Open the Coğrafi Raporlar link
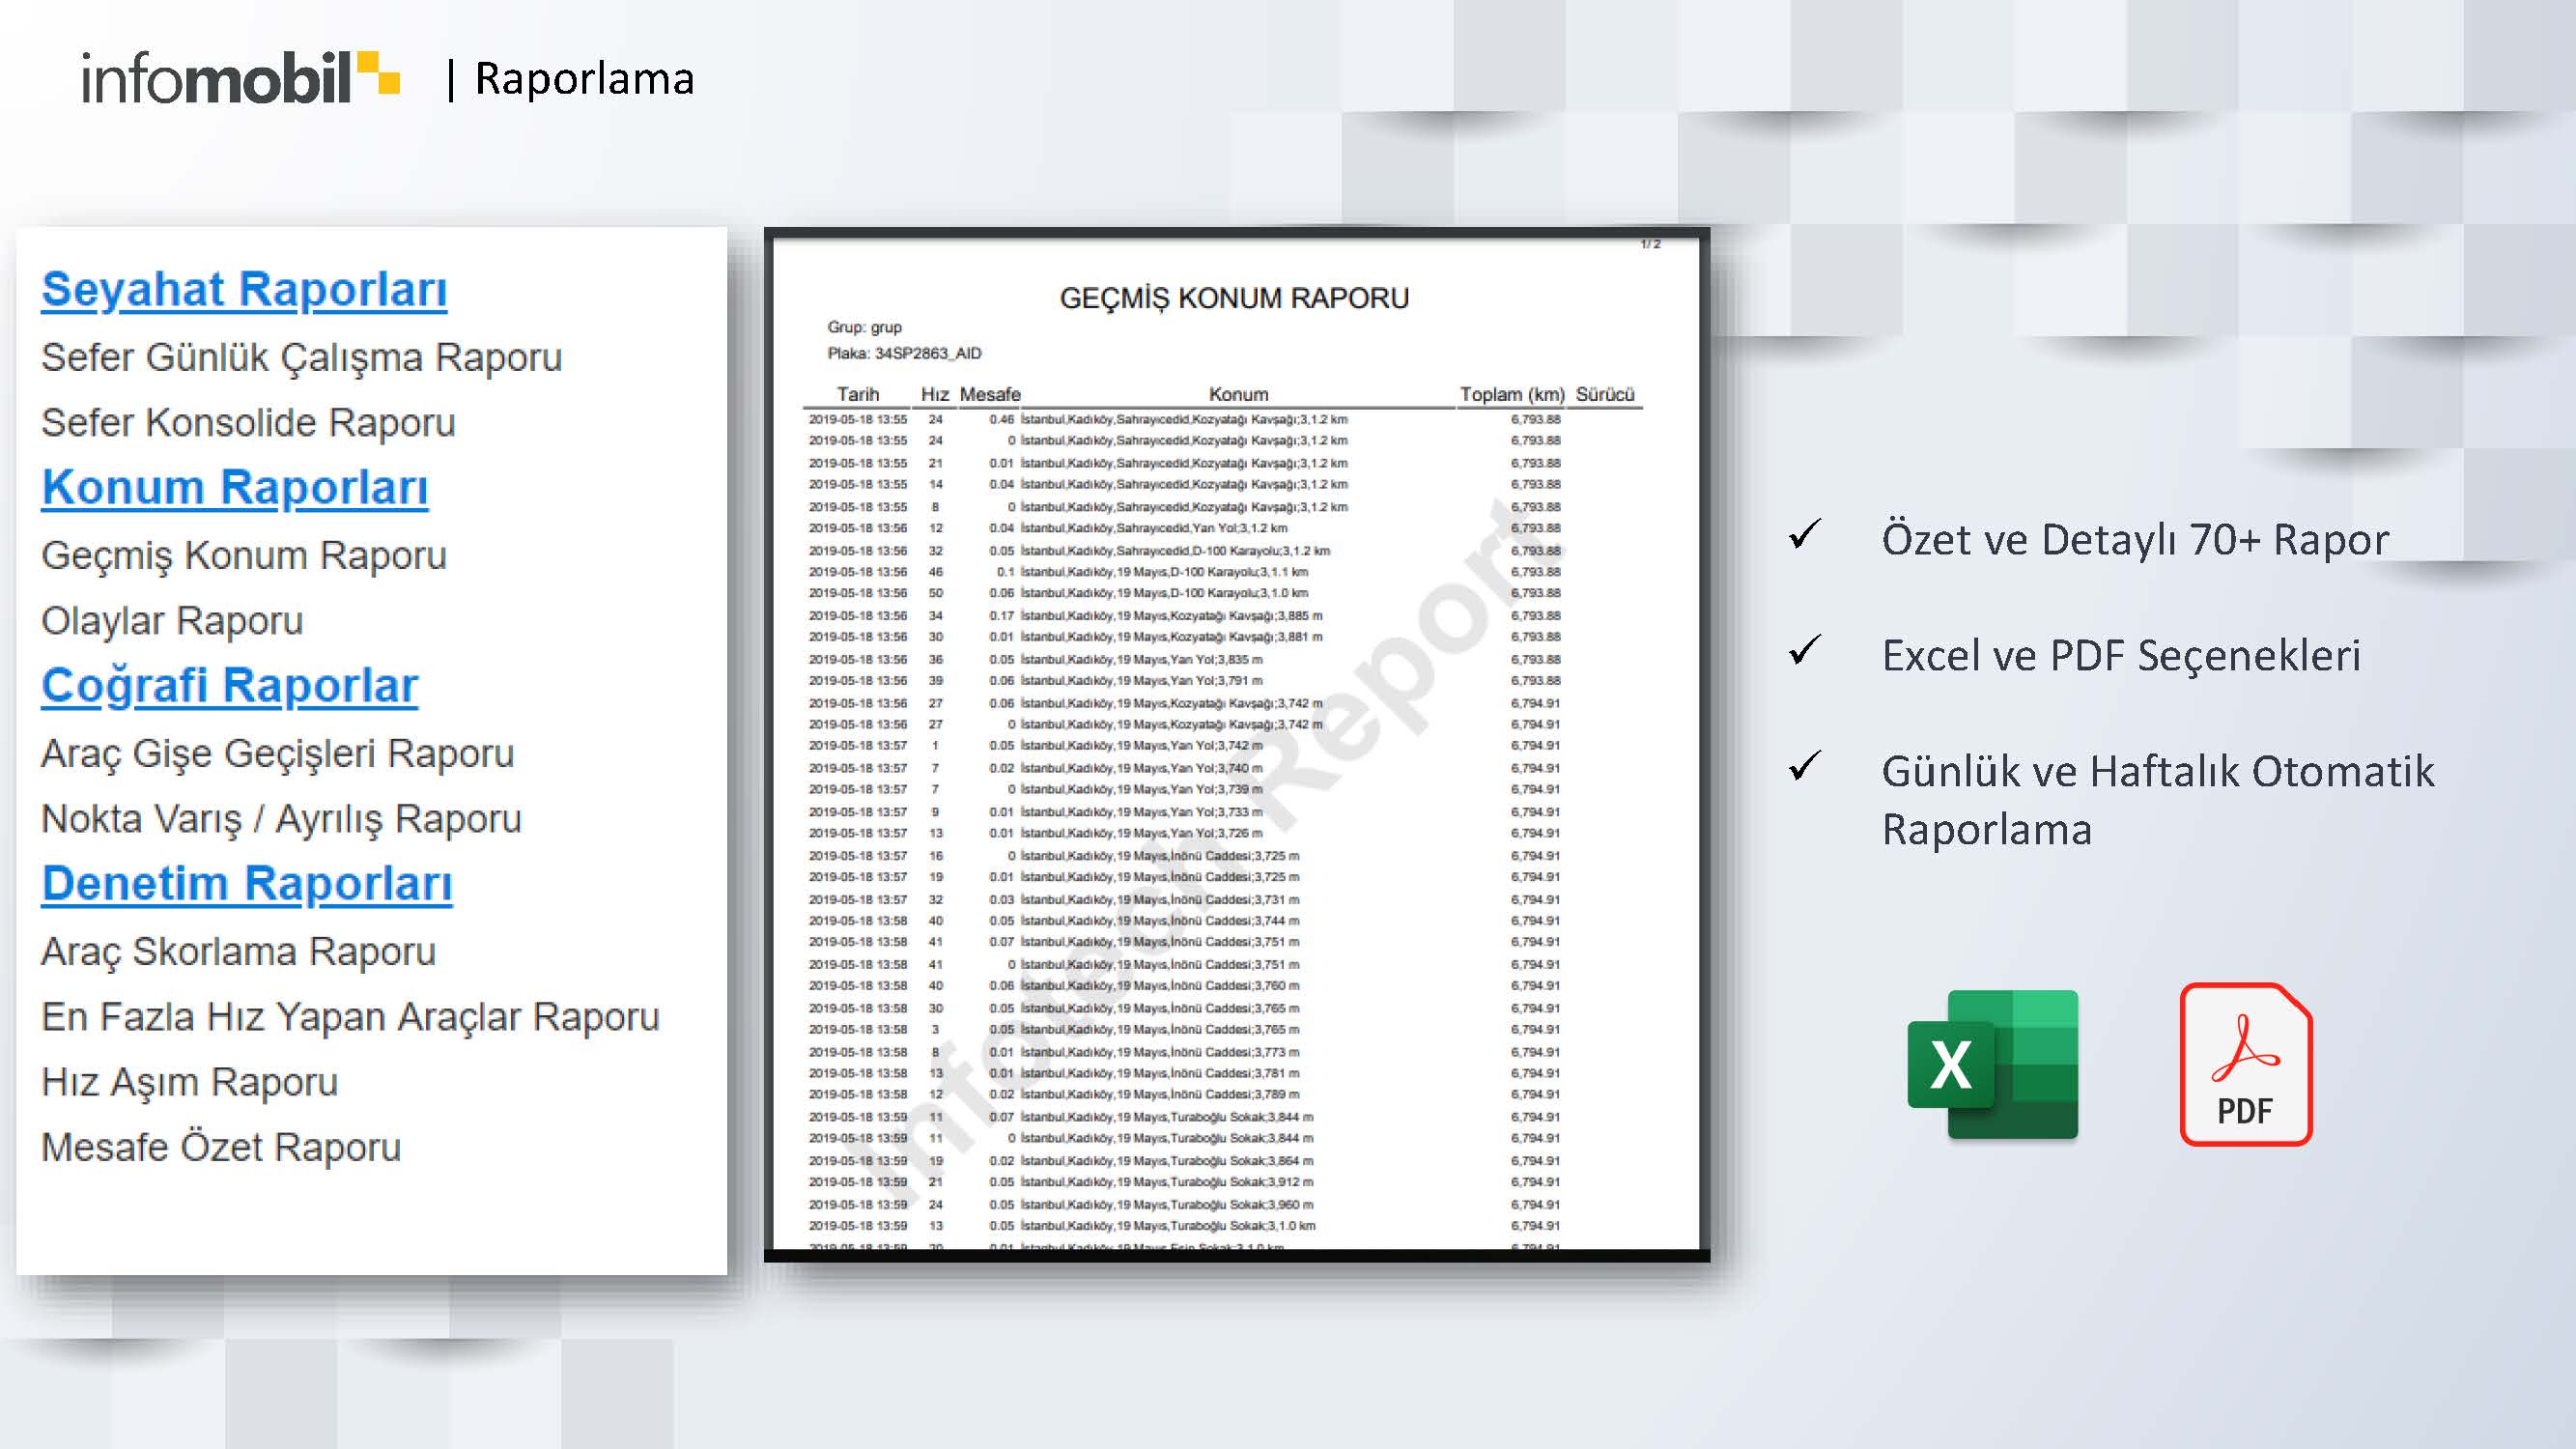The height and width of the screenshot is (1449, 2576). (x=230, y=686)
